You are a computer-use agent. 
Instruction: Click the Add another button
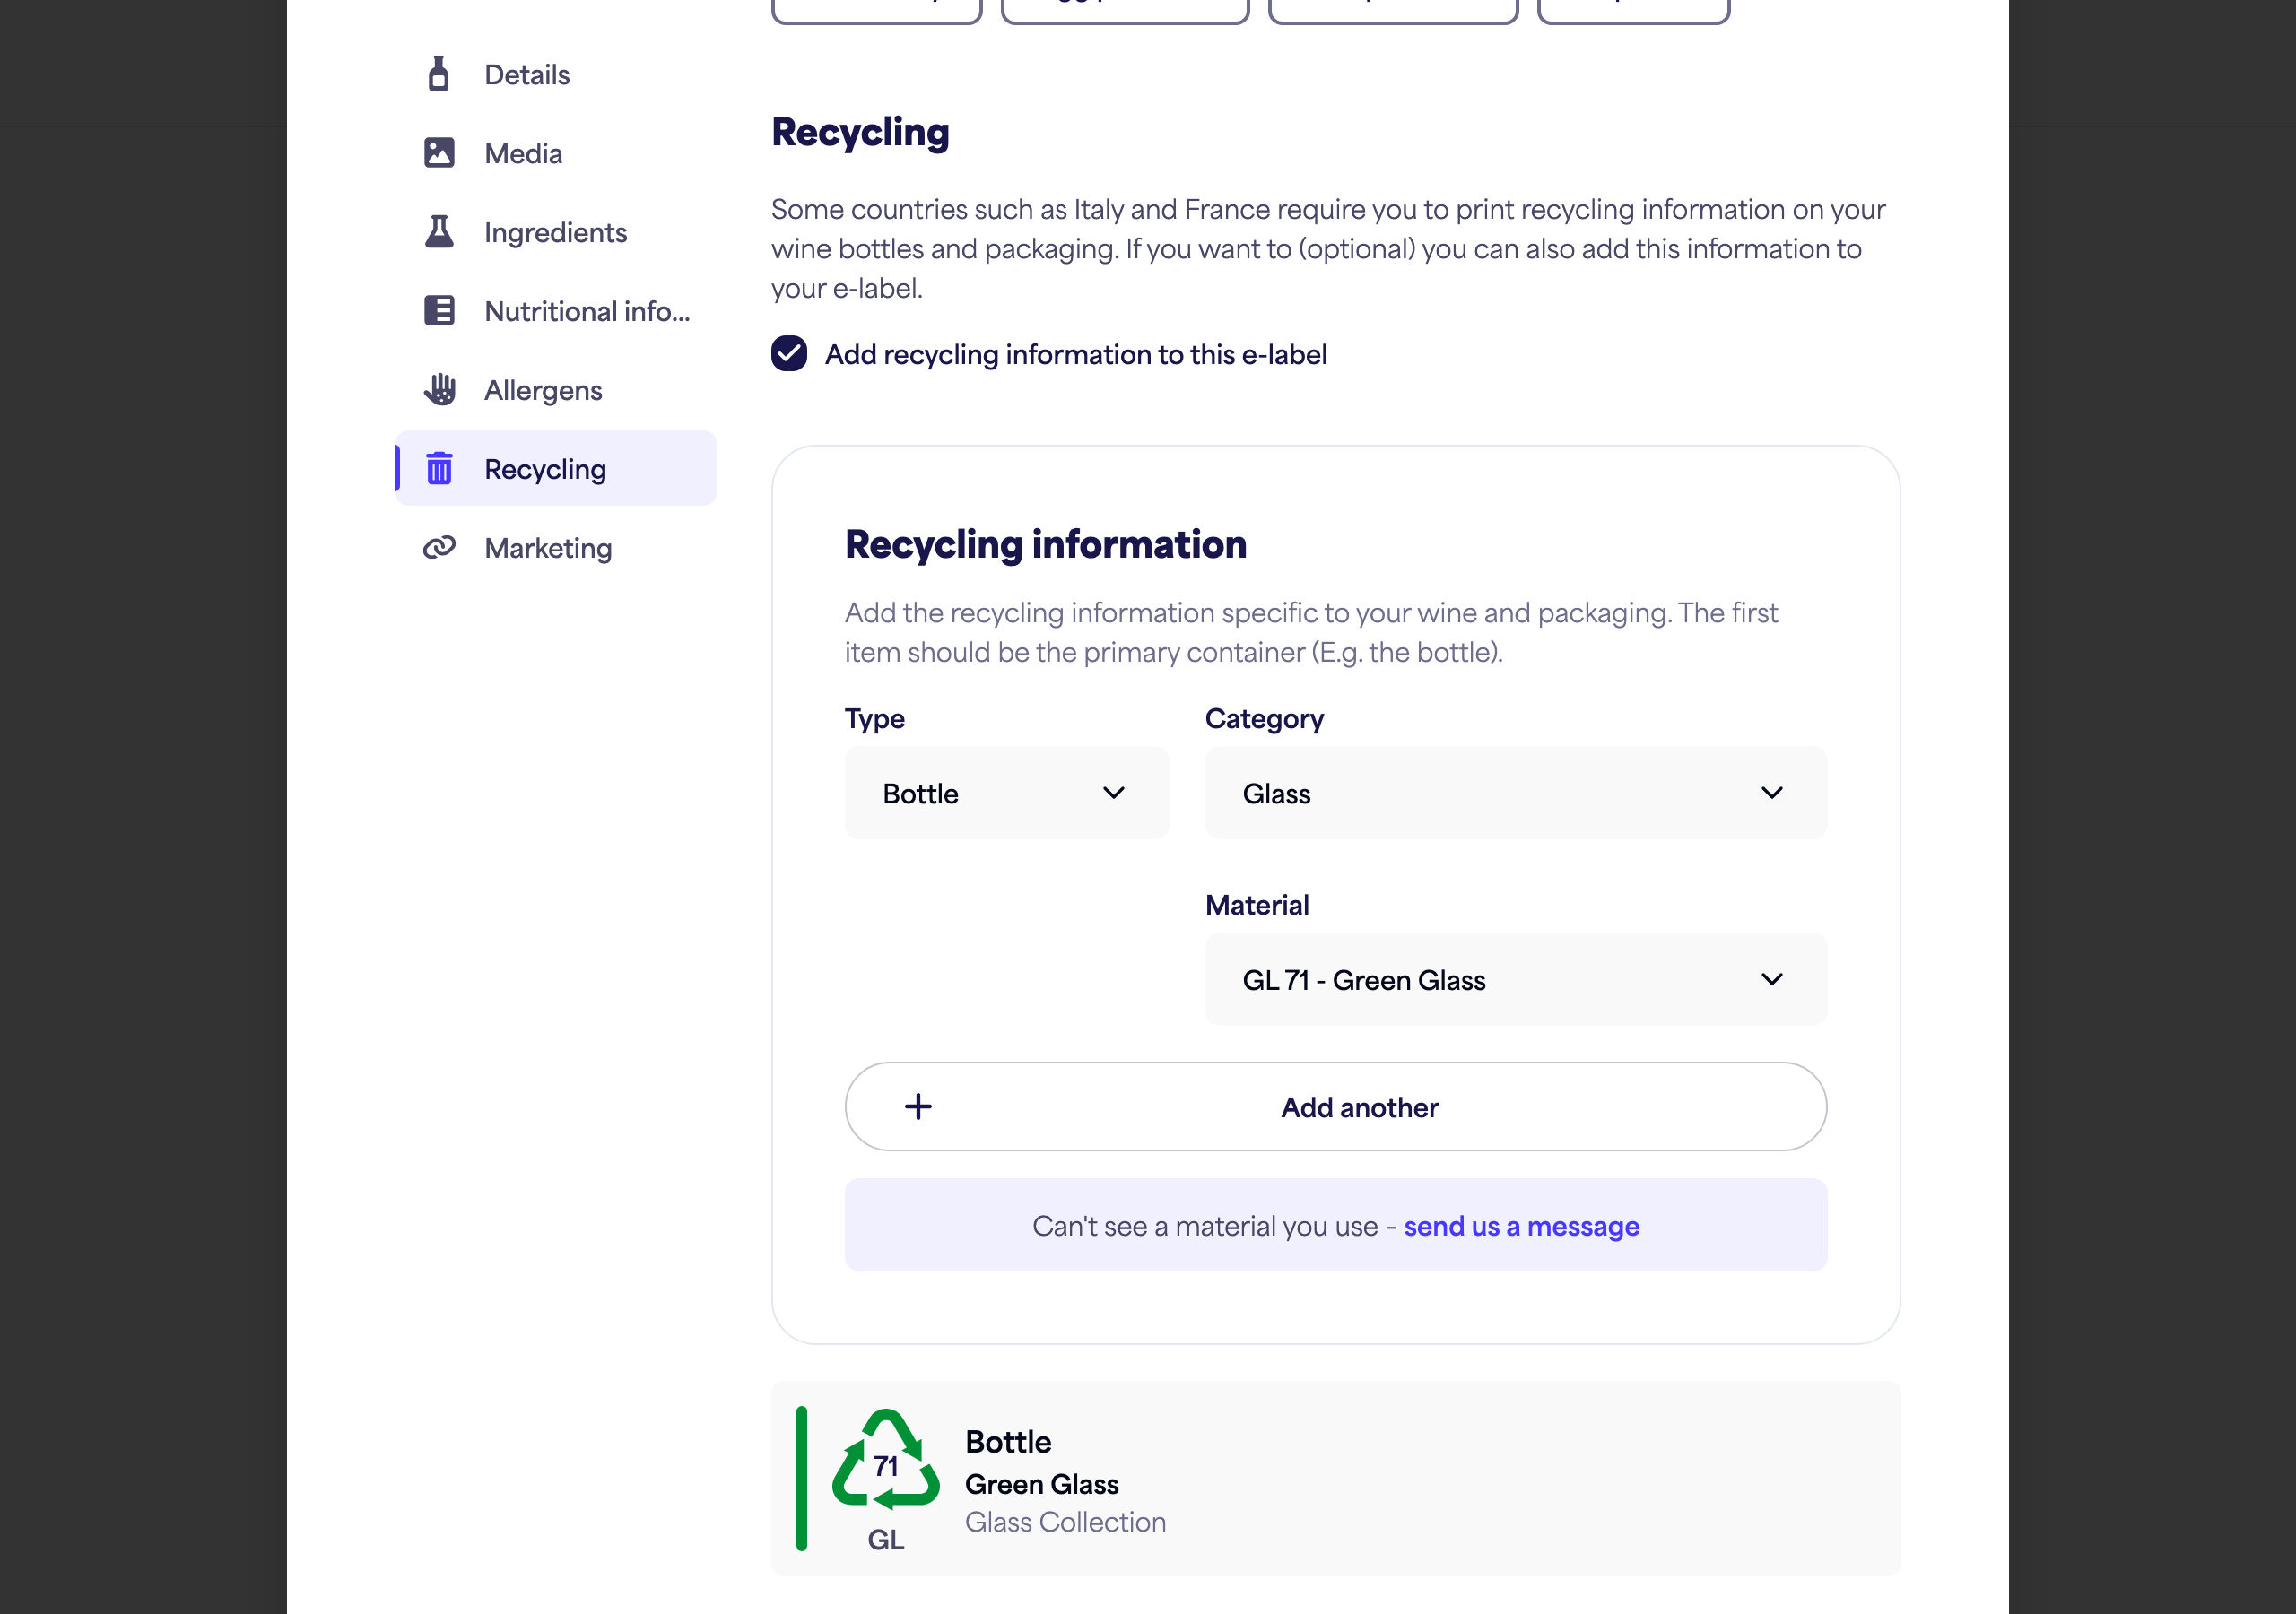pos(1335,1106)
